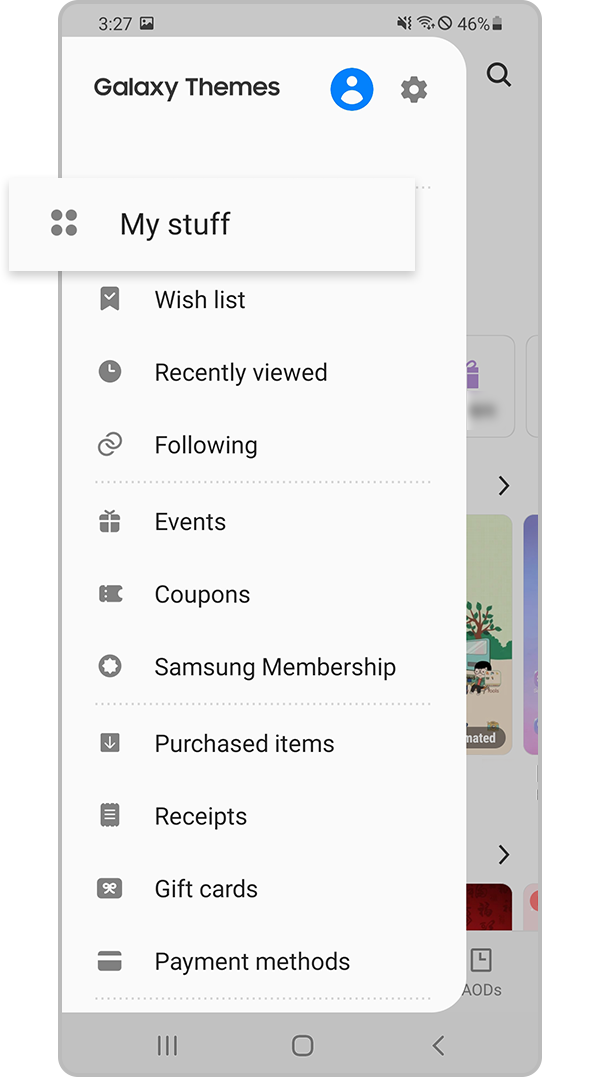Expand the lower section chevron arrow
Image resolution: width=600 pixels, height=1077 pixels.
pyautogui.click(x=504, y=854)
